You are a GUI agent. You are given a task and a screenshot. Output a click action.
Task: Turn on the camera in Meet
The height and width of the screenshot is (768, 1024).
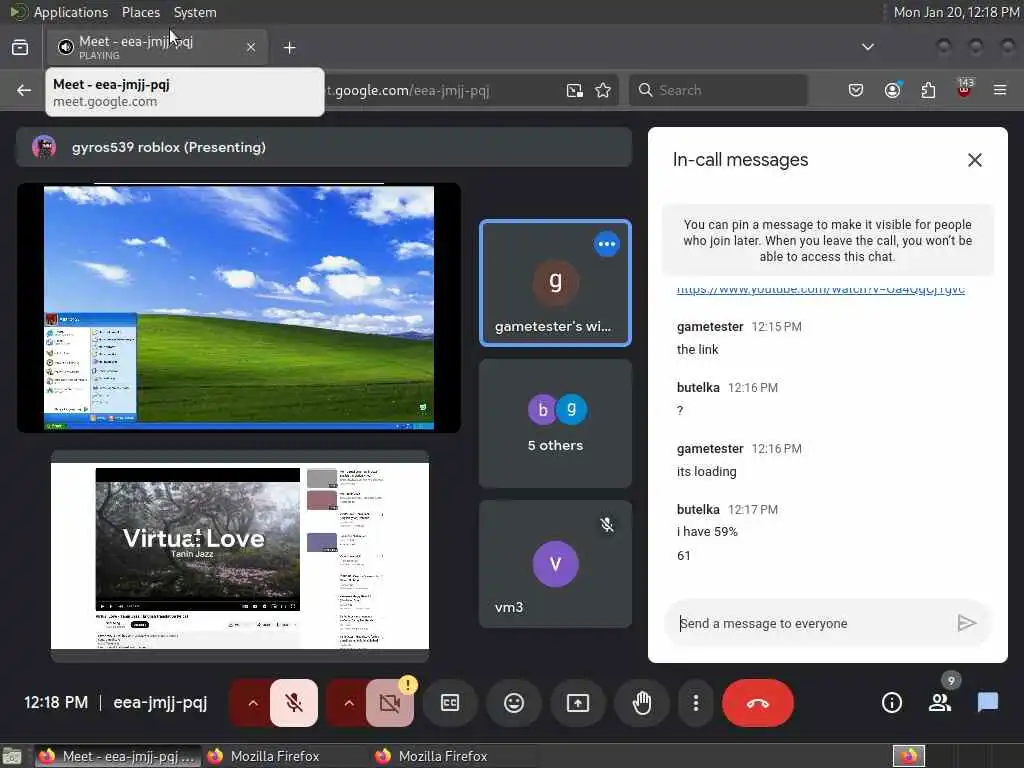(x=390, y=703)
